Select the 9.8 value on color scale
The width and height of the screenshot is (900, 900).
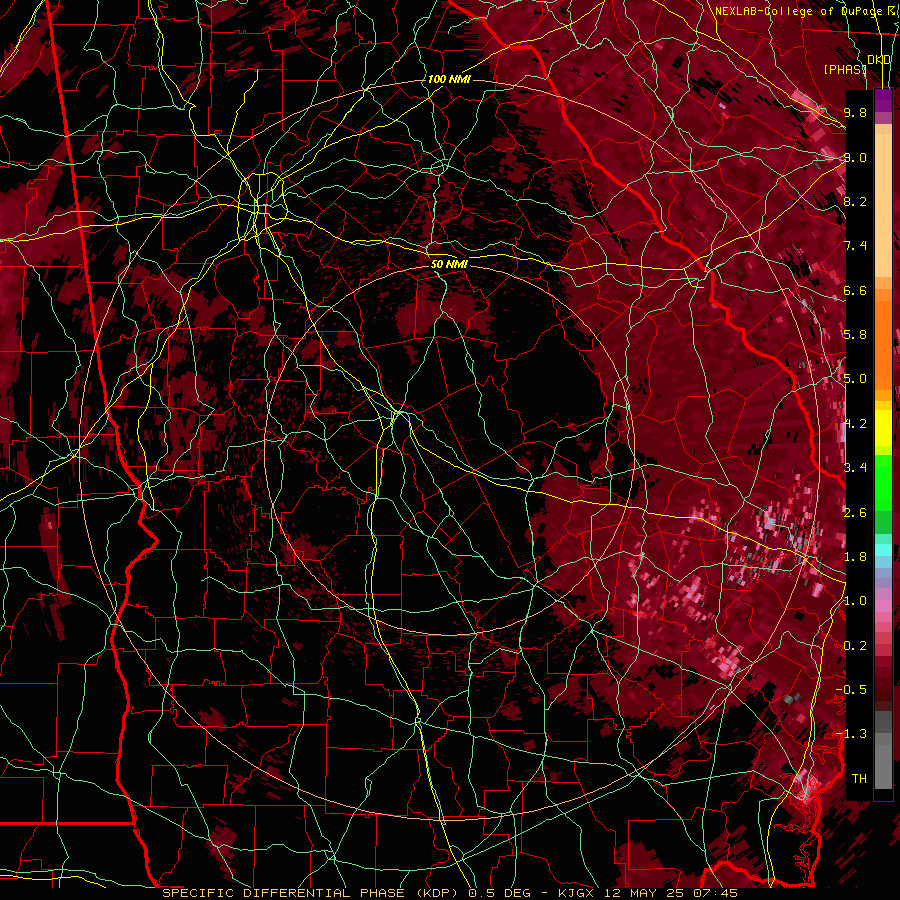(x=855, y=112)
